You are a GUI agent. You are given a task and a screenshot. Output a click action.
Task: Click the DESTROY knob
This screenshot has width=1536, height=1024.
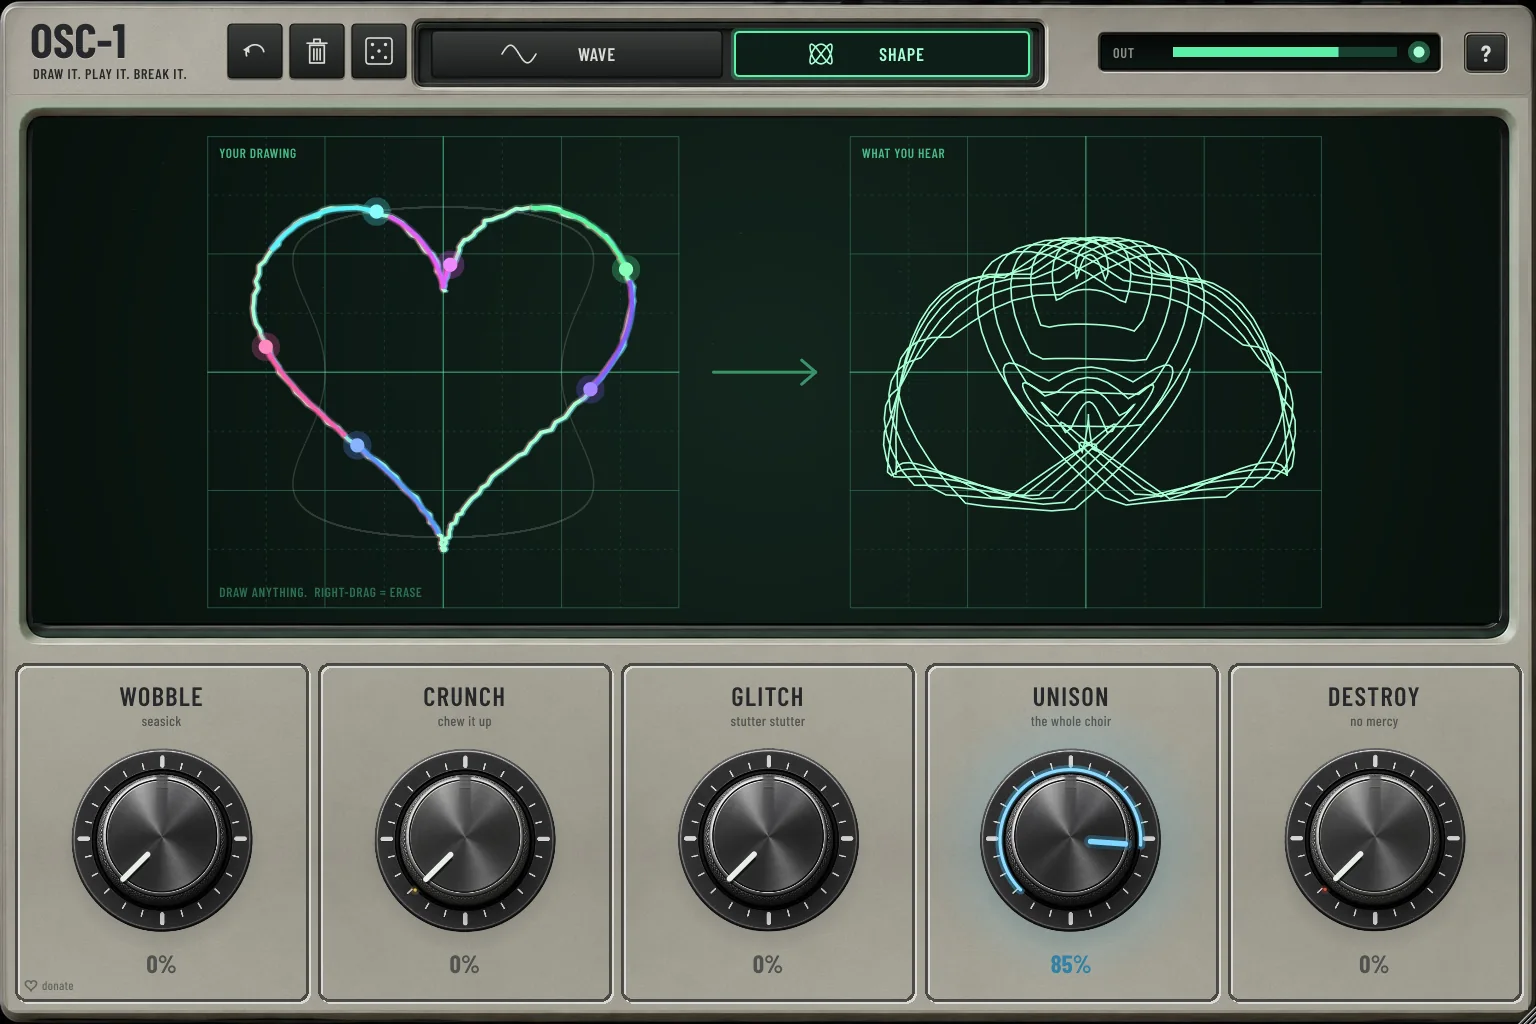(1374, 839)
